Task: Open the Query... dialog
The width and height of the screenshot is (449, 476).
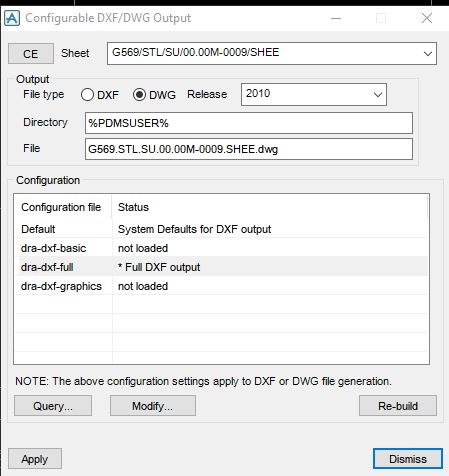Action: click(x=53, y=406)
